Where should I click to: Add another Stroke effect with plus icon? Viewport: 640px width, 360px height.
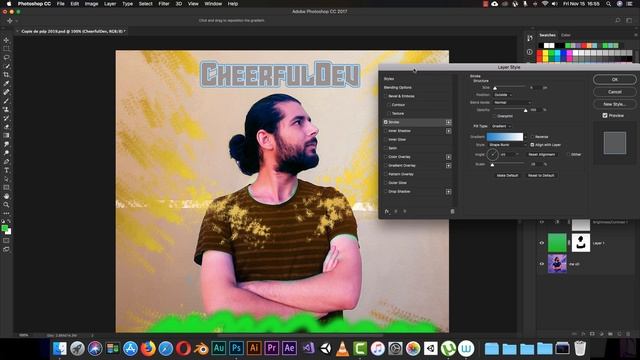[448, 122]
